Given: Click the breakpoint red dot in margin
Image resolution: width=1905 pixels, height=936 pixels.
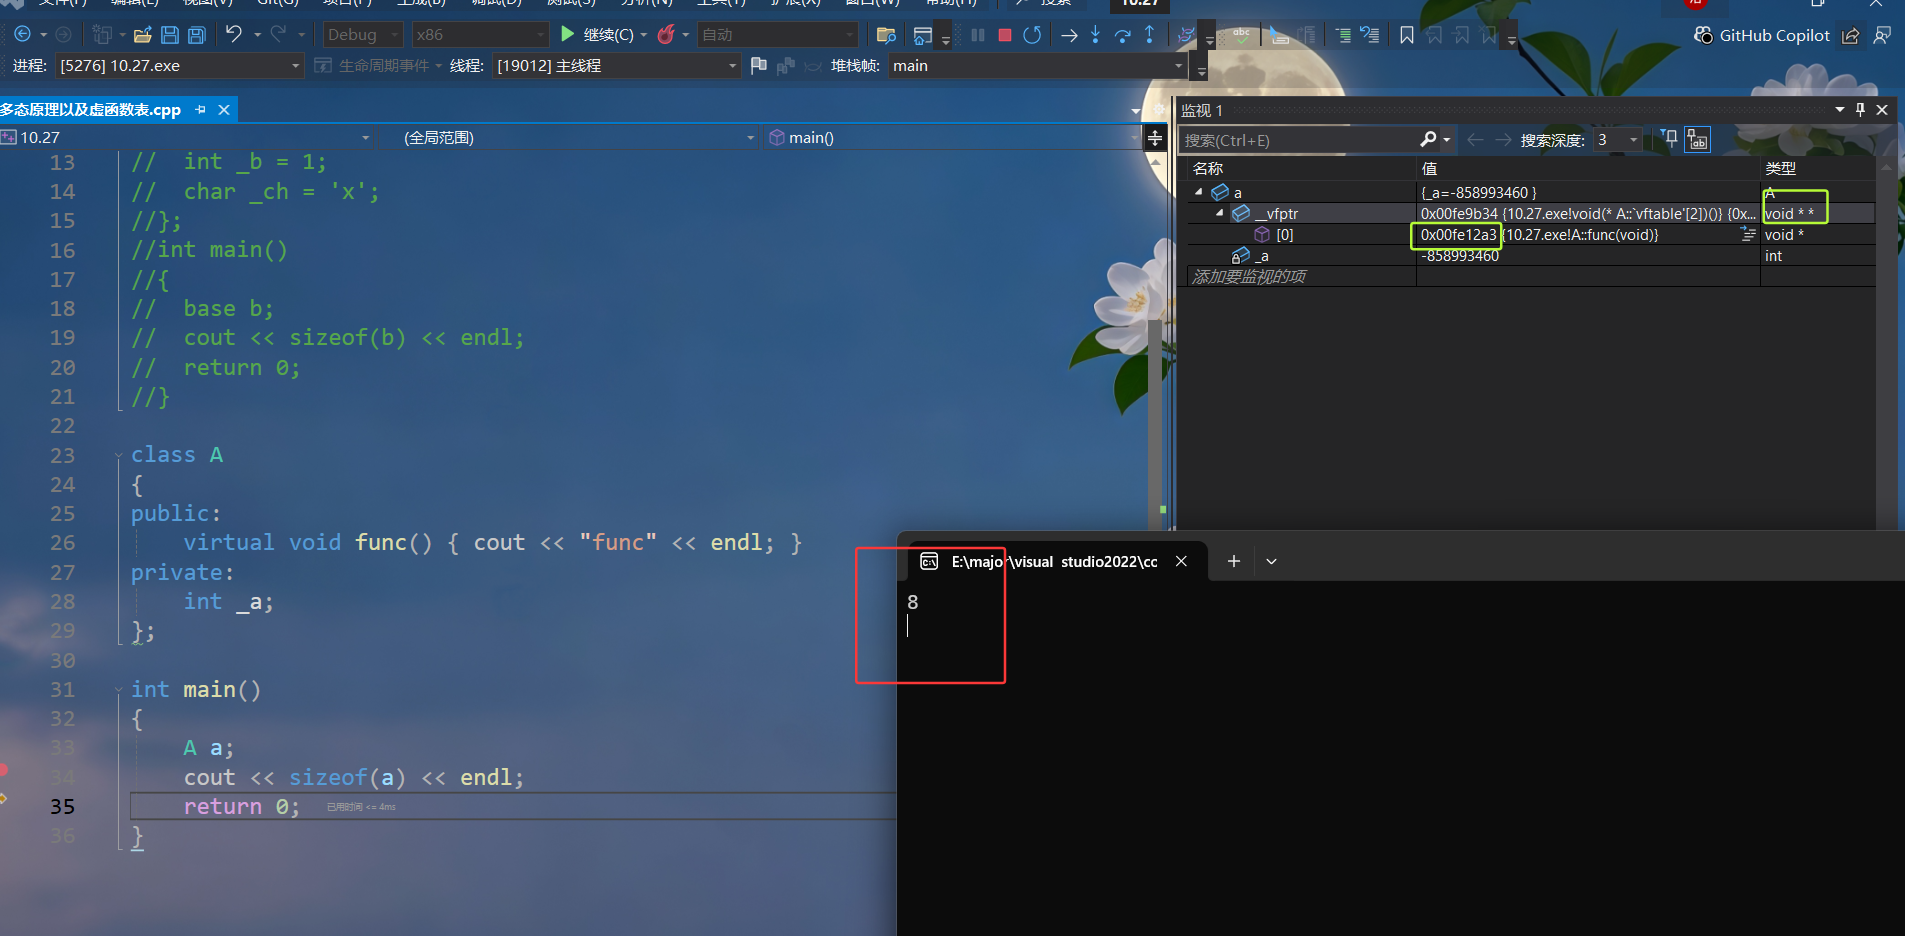Looking at the screenshot, I should (x=3, y=769).
